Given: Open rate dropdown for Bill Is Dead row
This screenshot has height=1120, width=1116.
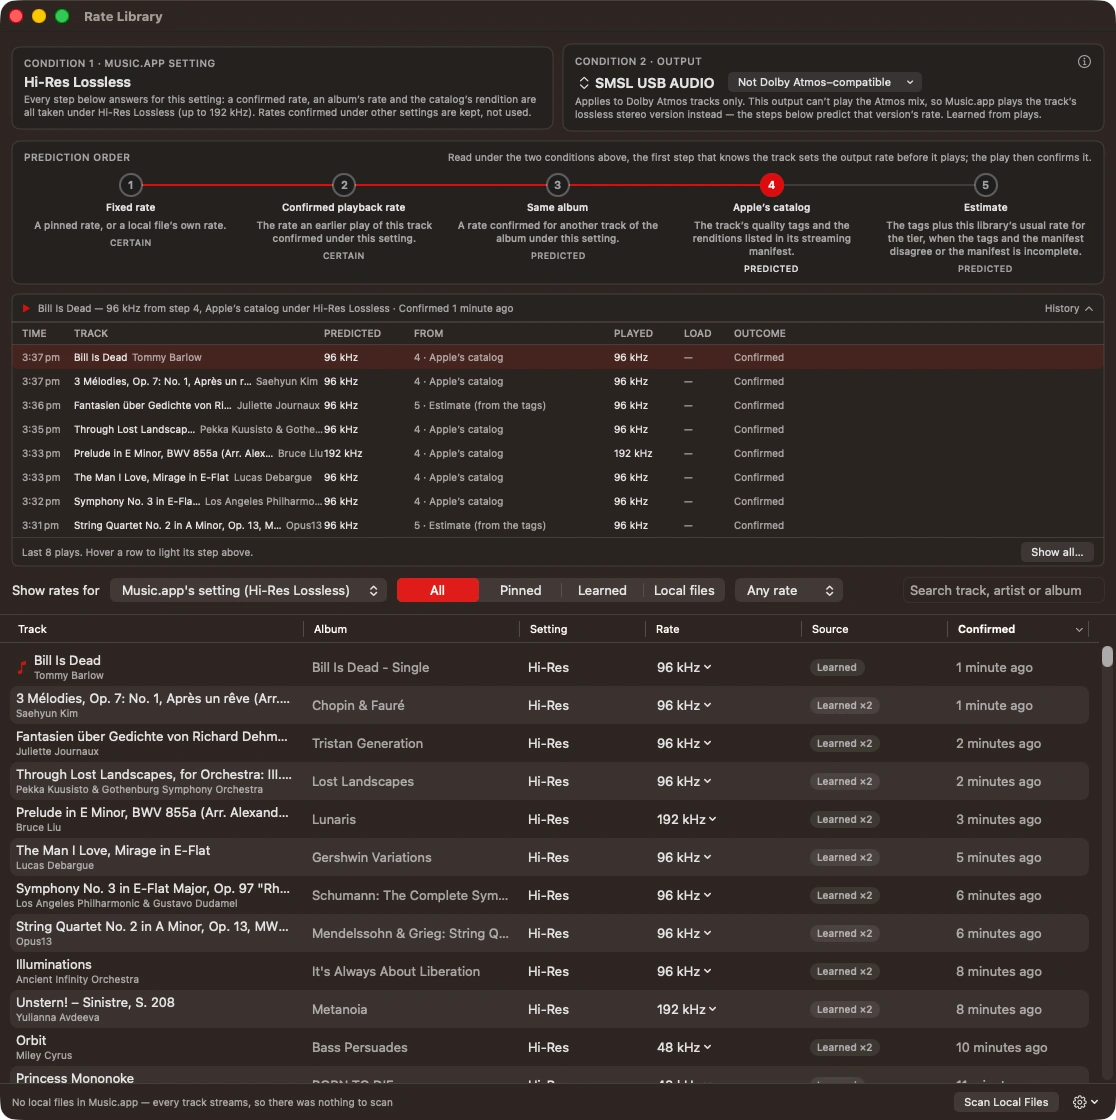Looking at the screenshot, I should click(x=684, y=667).
